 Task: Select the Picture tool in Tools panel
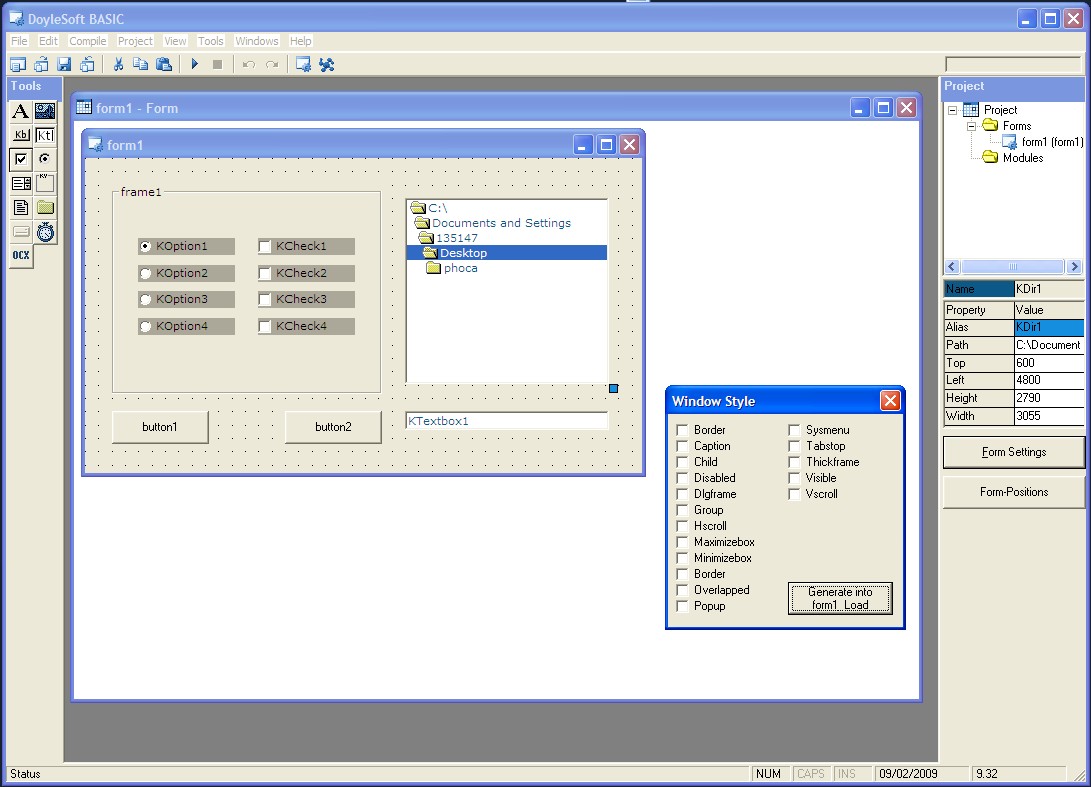(x=45, y=111)
